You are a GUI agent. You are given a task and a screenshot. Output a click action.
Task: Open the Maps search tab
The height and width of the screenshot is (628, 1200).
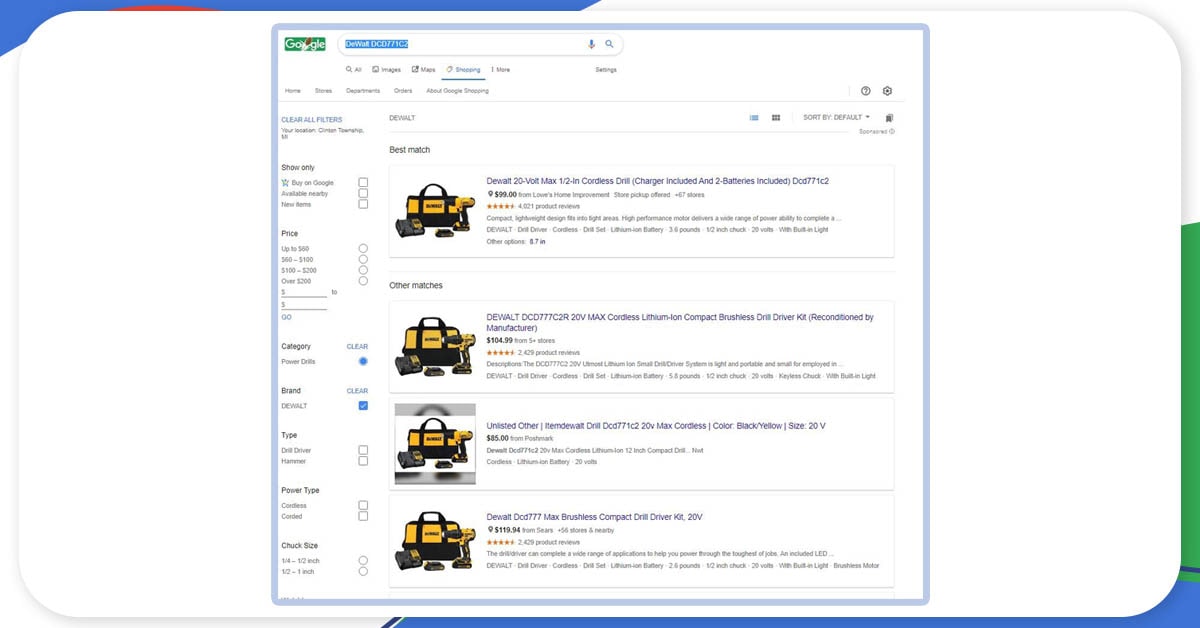(x=424, y=70)
